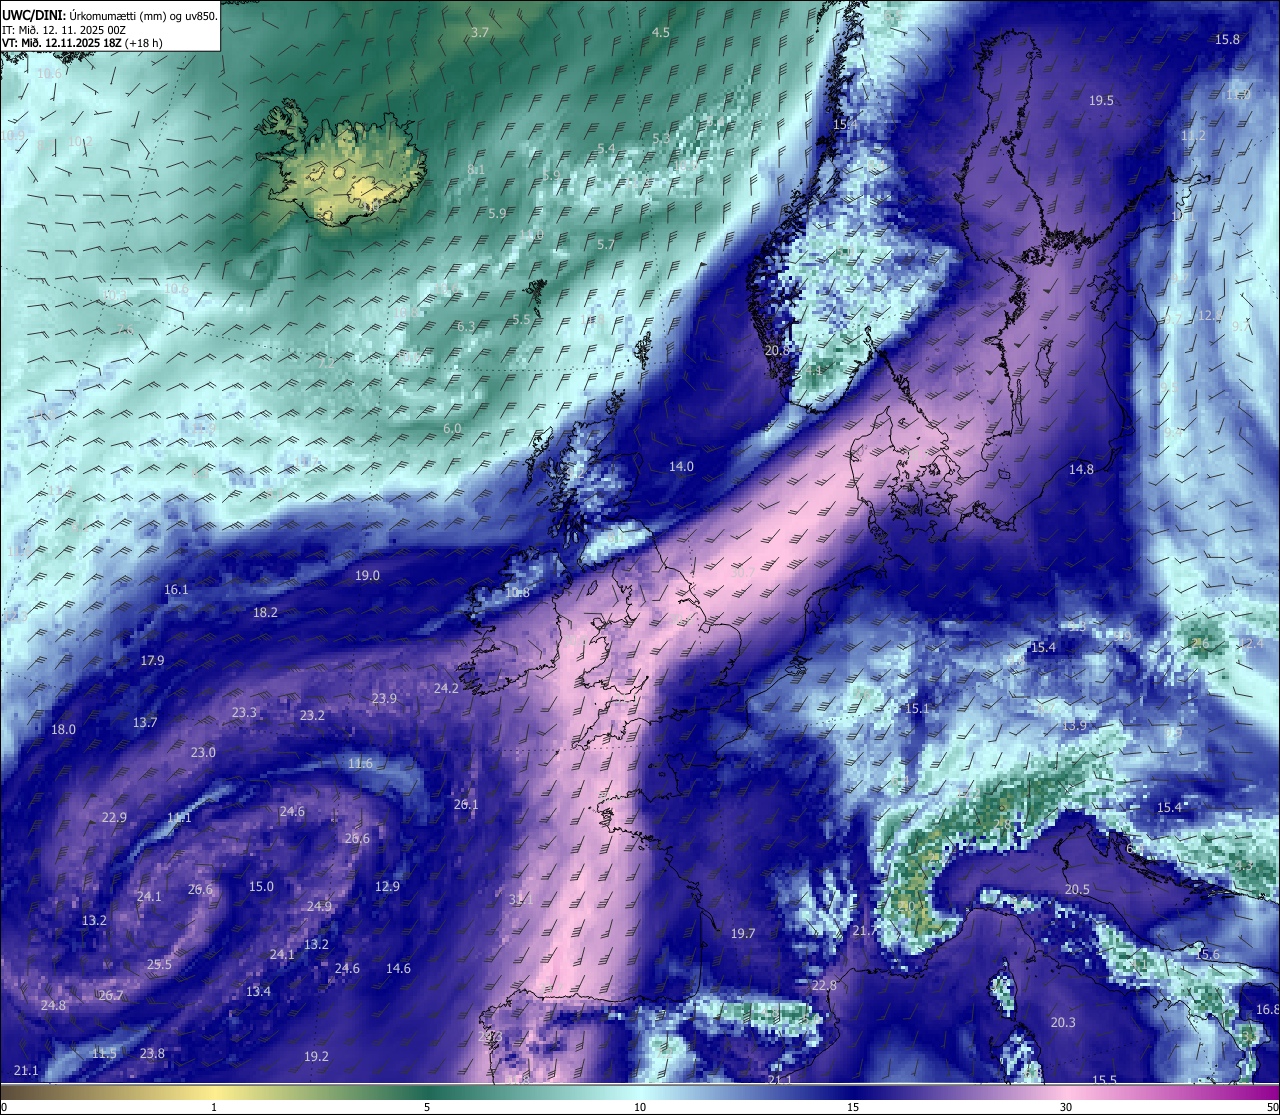
Task: Select the '19.2' value near the bottom
Action: click(316, 1057)
